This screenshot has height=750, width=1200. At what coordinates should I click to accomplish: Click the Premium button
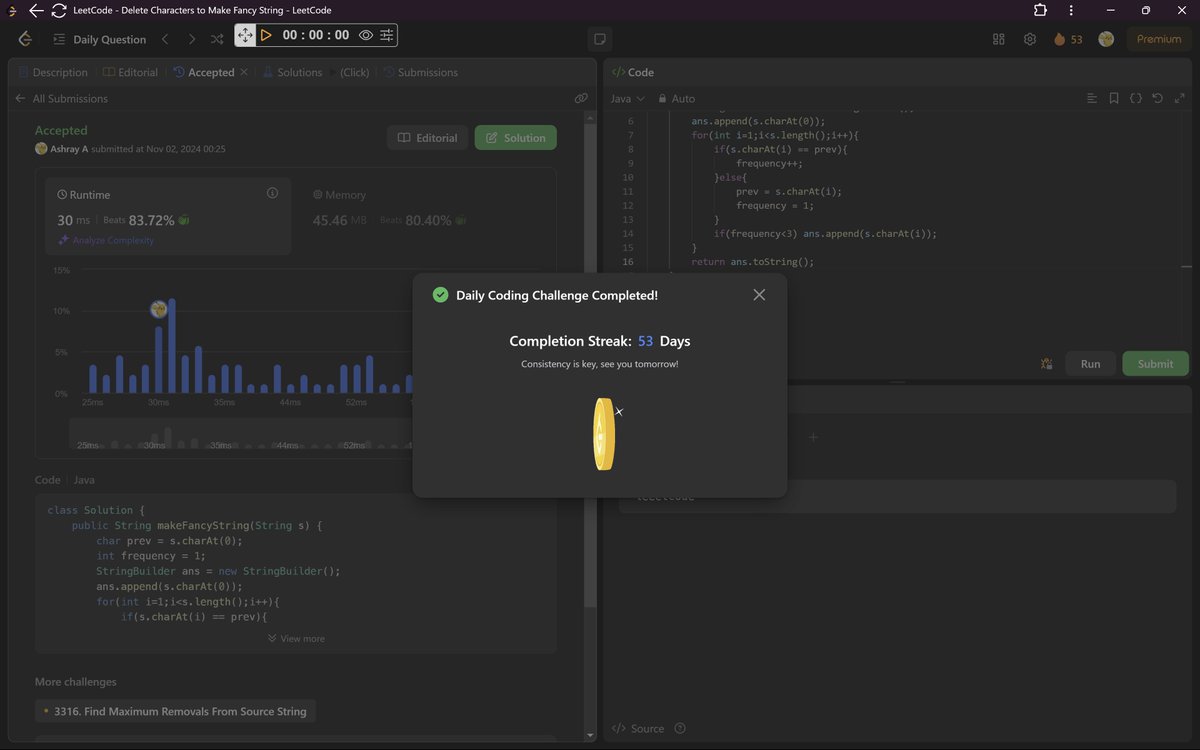click(1159, 39)
